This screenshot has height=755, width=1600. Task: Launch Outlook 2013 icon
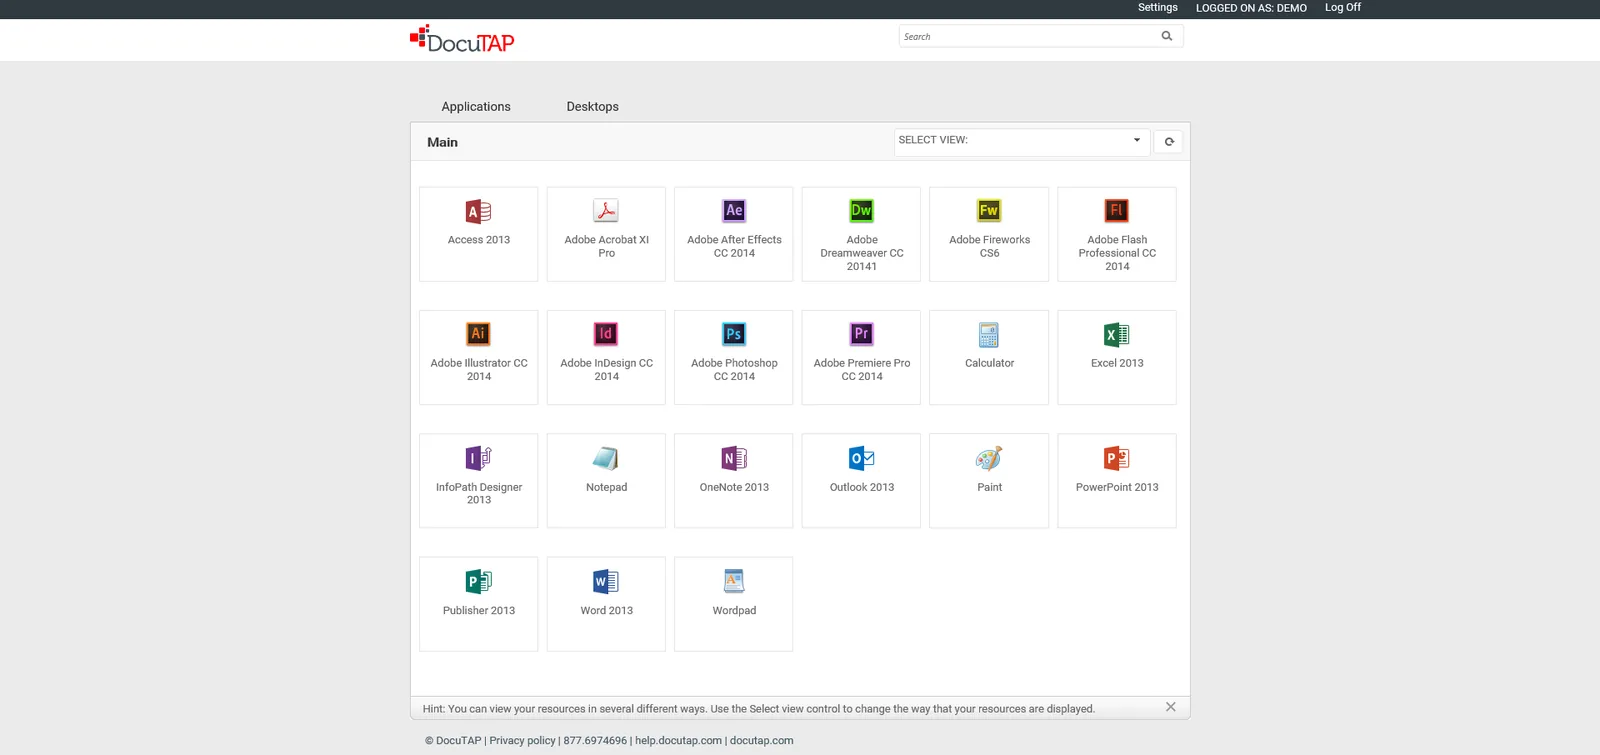861,458
